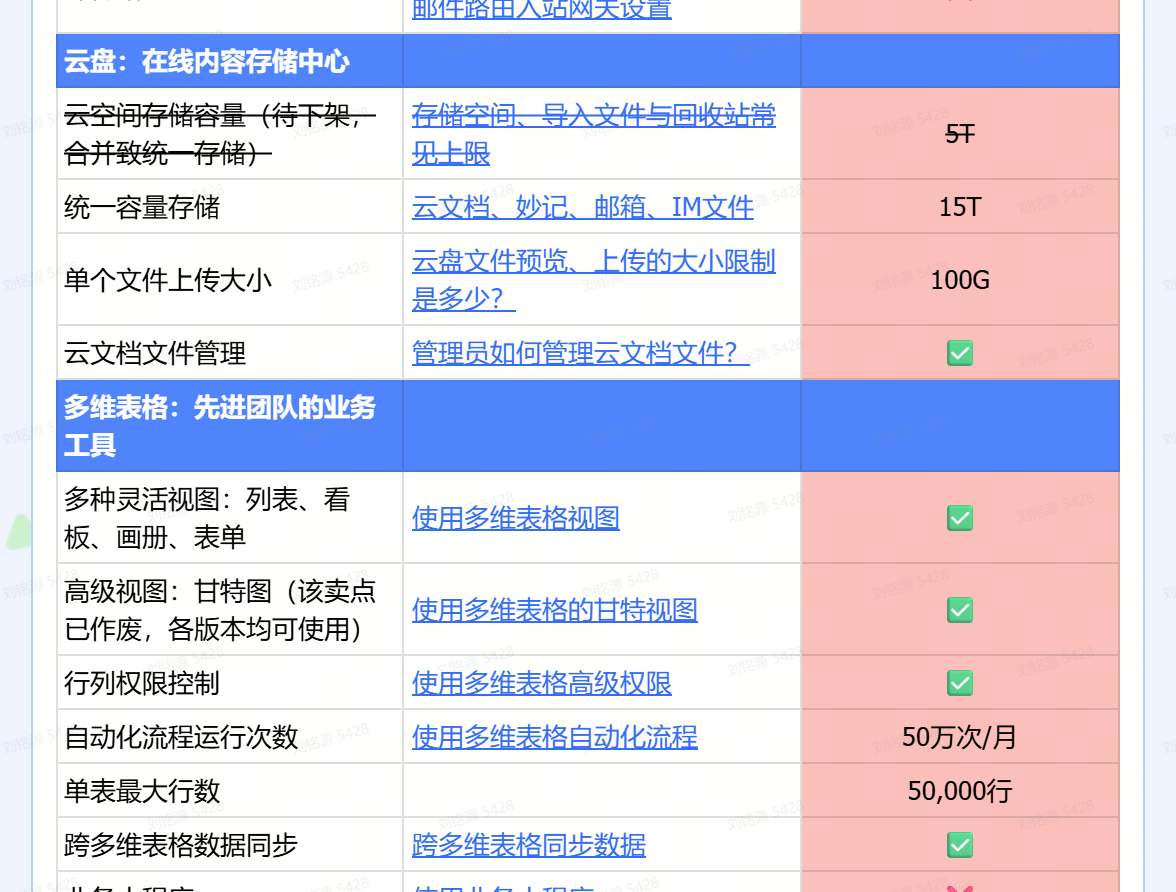Select the 多种灵活视图：列表、看板 cell
1176x892 pixels.
point(230,518)
